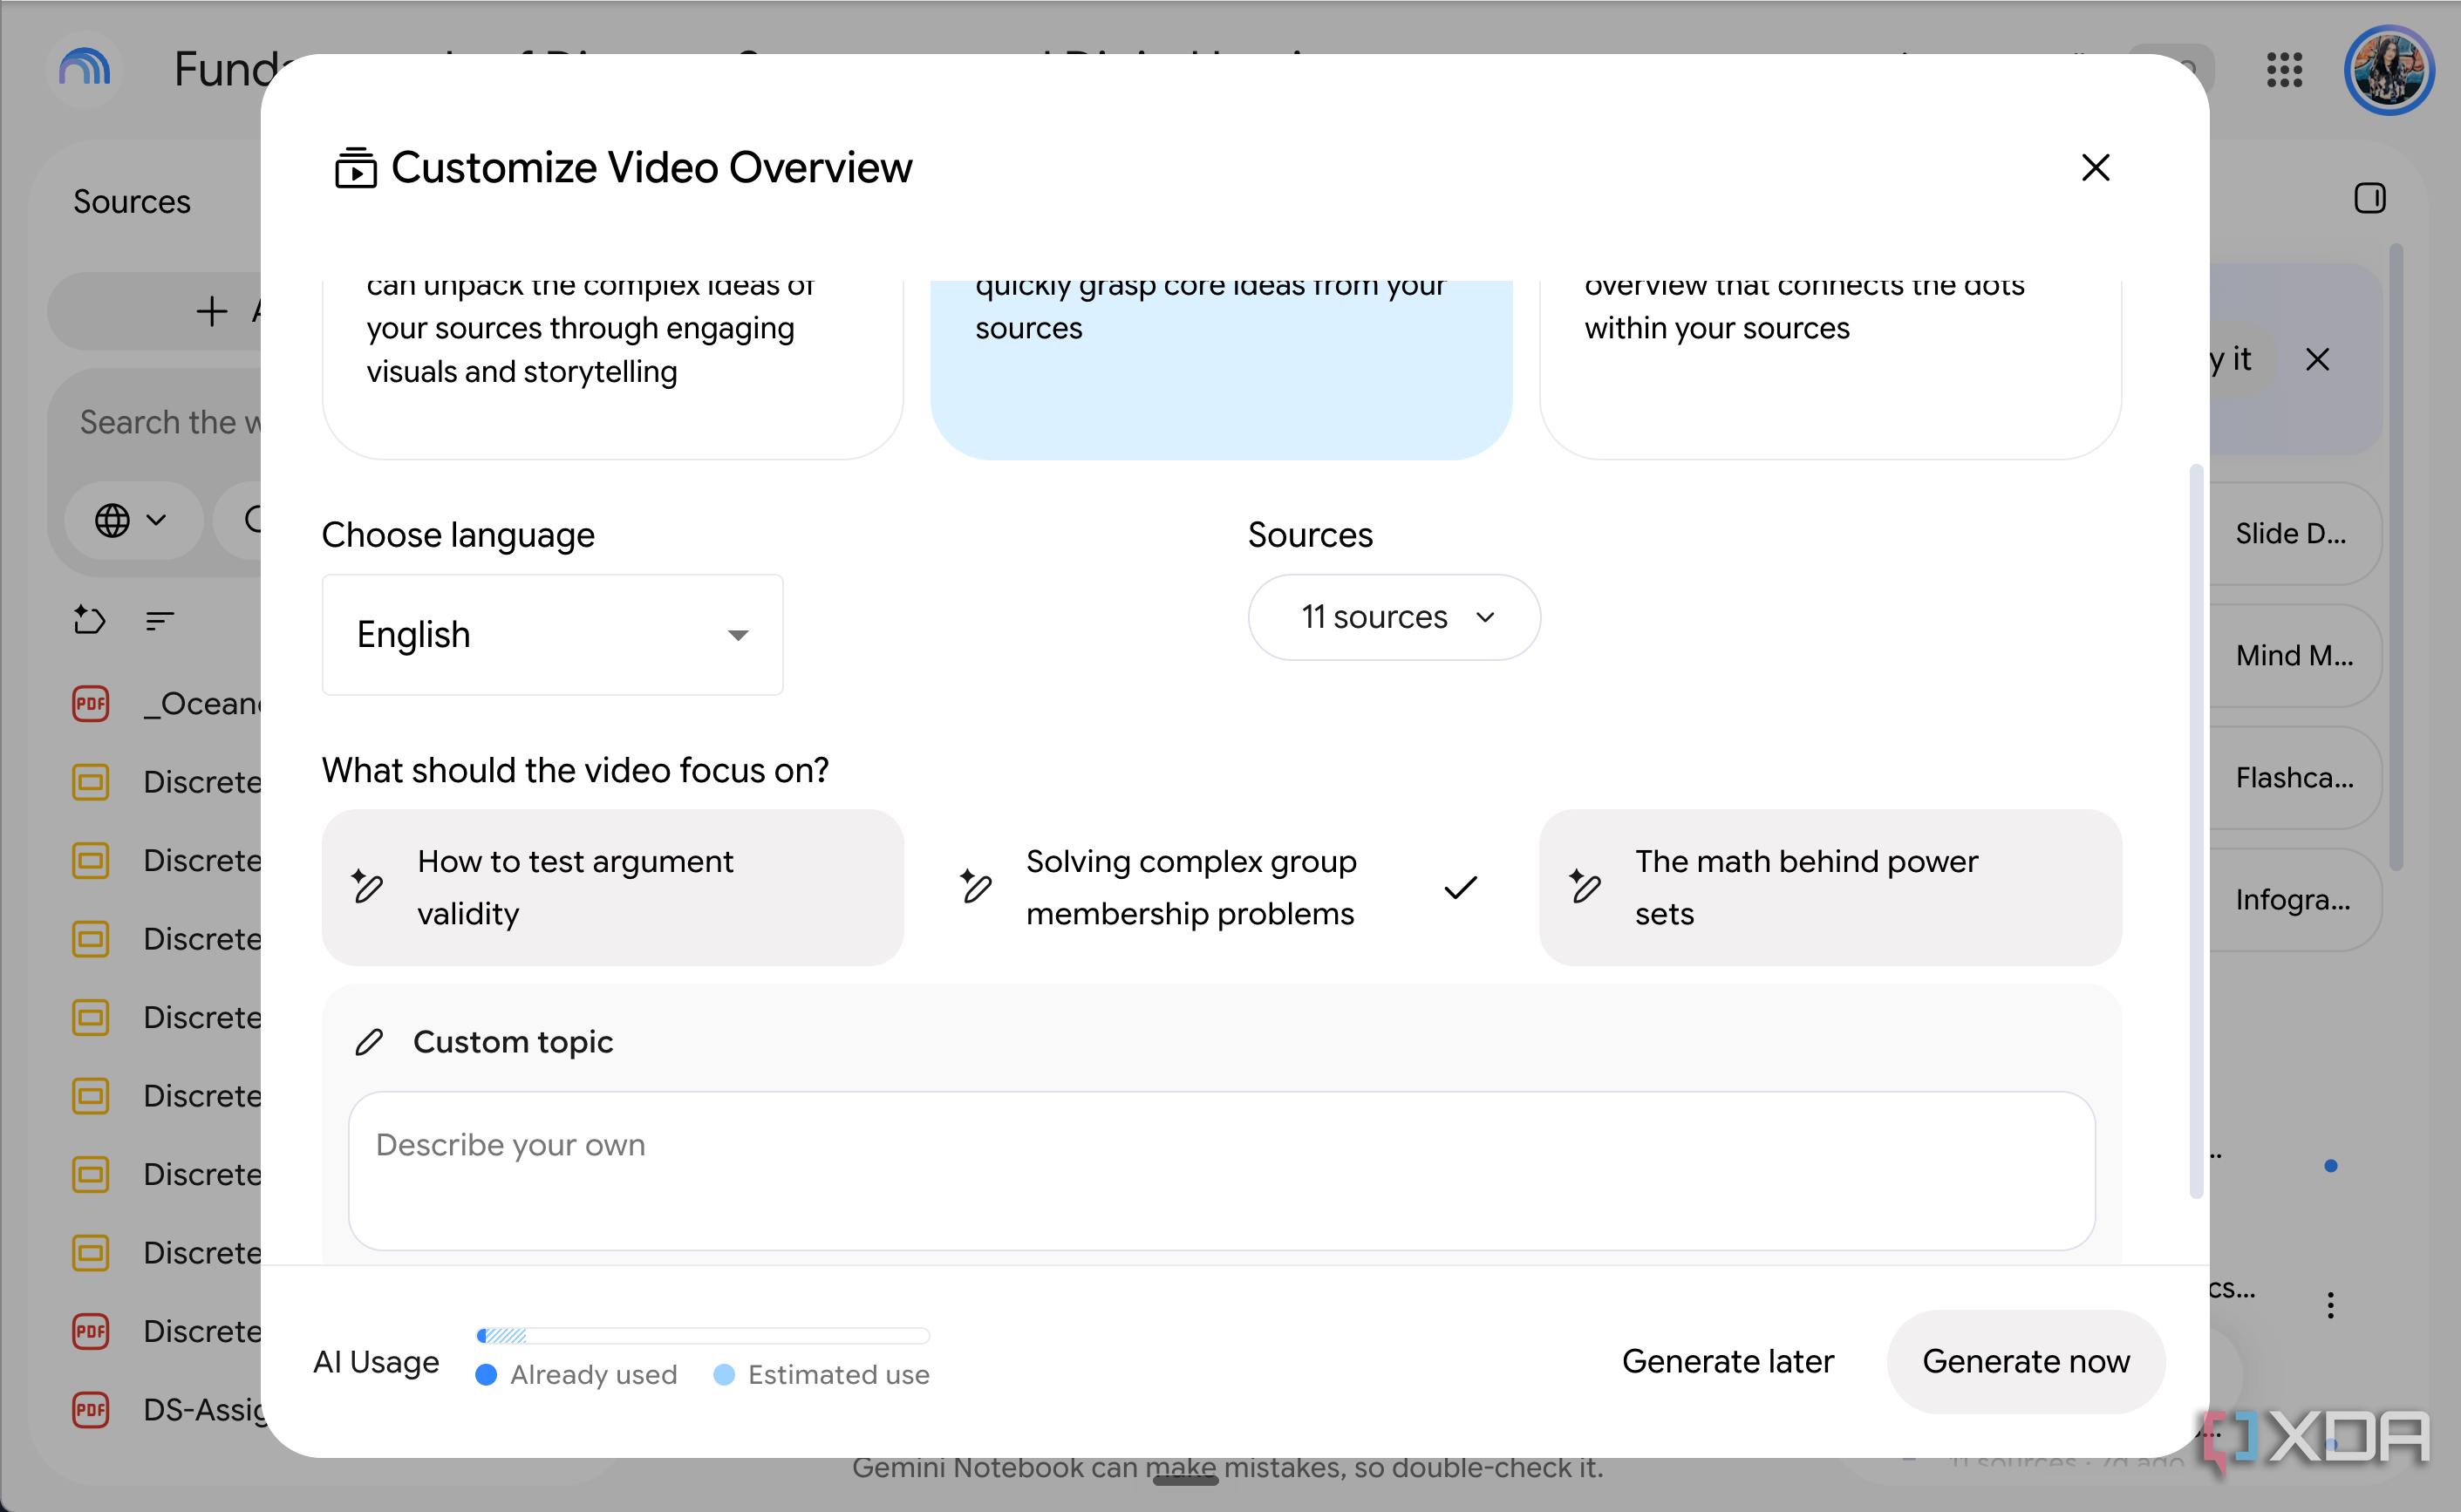Screen dimensions: 2461x1512
Task: Open the Google apps grid icon
Action: [x=2284, y=69]
